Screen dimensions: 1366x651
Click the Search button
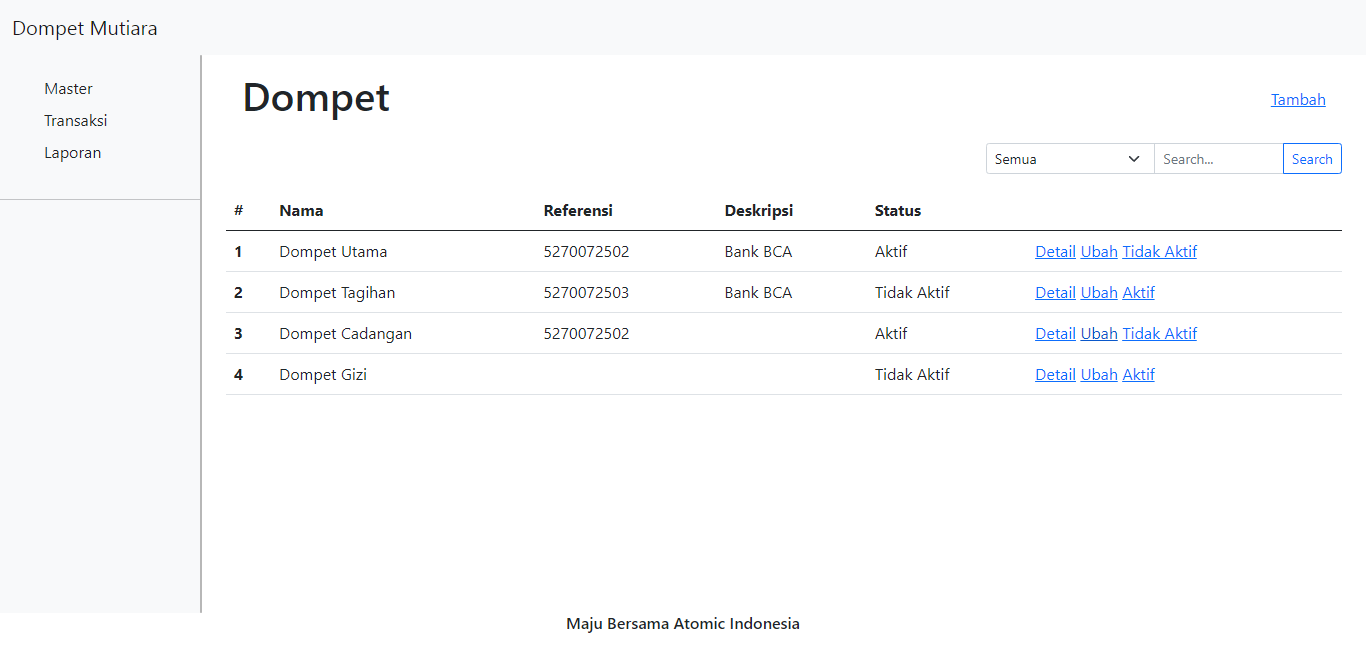click(1312, 158)
